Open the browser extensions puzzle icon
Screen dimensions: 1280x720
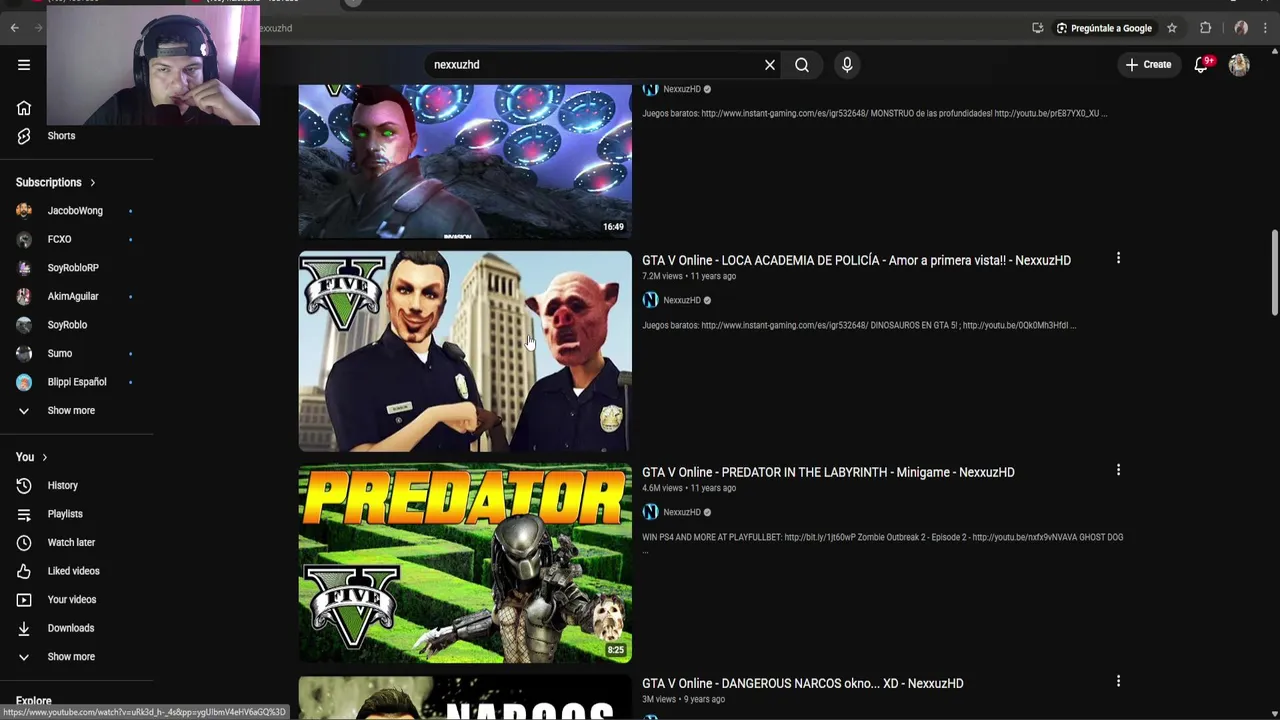(x=1206, y=28)
